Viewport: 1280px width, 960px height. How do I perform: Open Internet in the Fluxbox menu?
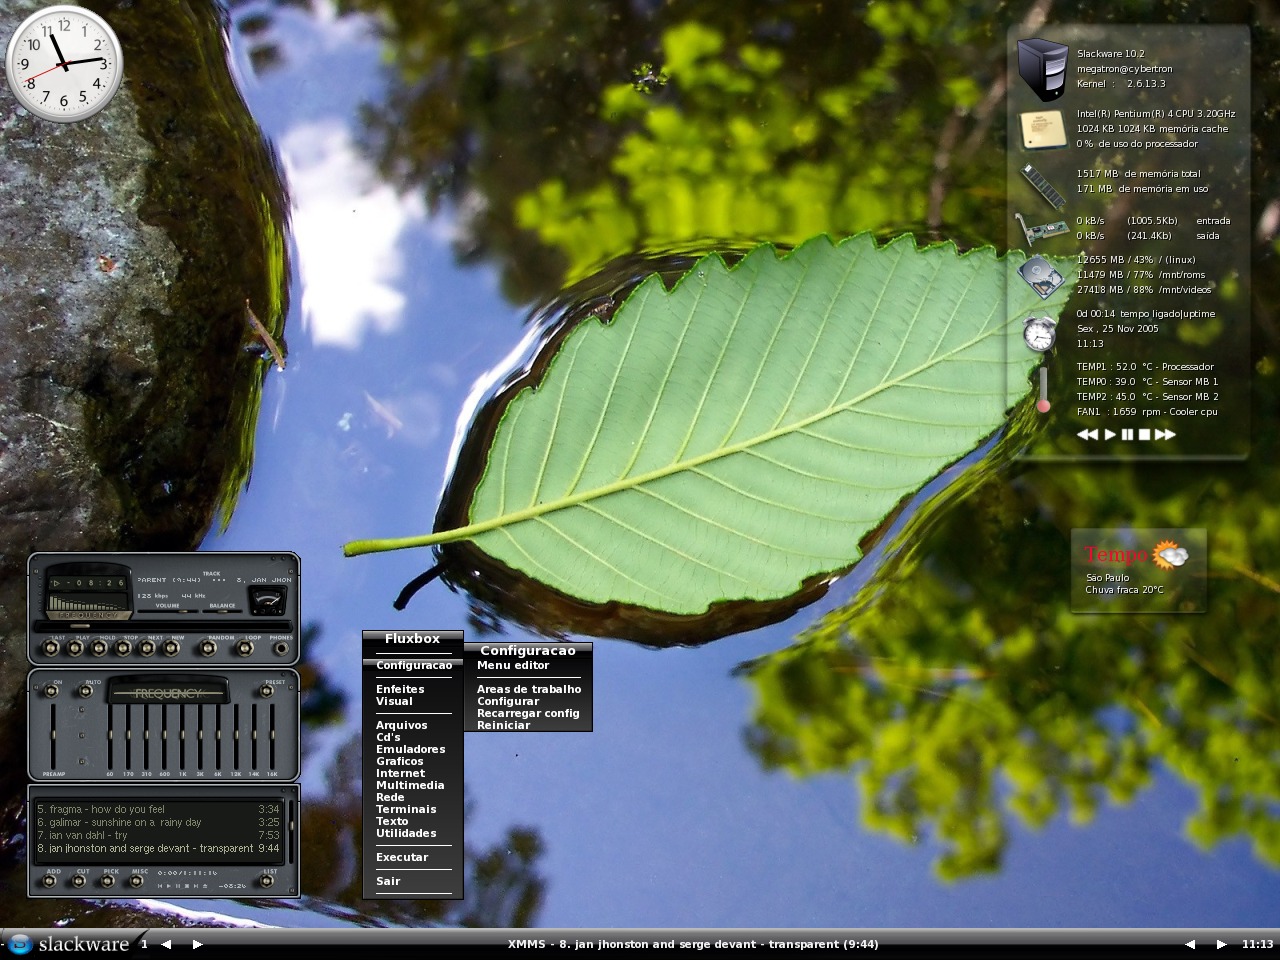point(400,773)
